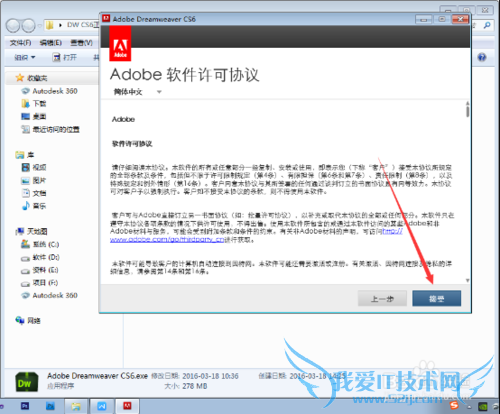The height and width of the screenshot is (414, 500).
Task: Open the www.adobe.com/go/thirdparty_cn link
Action: tap(167, 239)
